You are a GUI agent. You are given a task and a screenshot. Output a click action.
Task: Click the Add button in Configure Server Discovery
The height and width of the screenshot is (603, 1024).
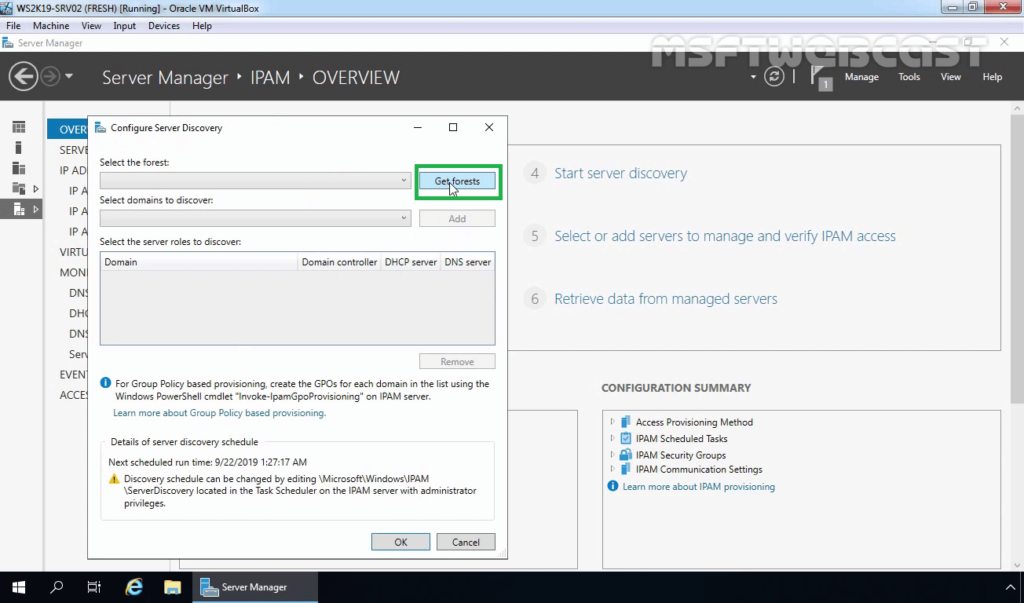pos(457,218)
